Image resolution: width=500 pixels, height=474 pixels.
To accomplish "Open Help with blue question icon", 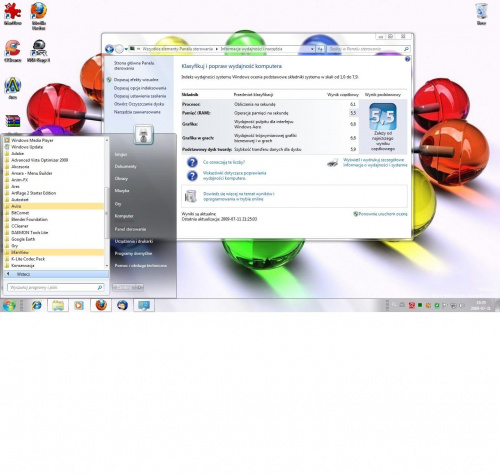I will tap(407, 59).
